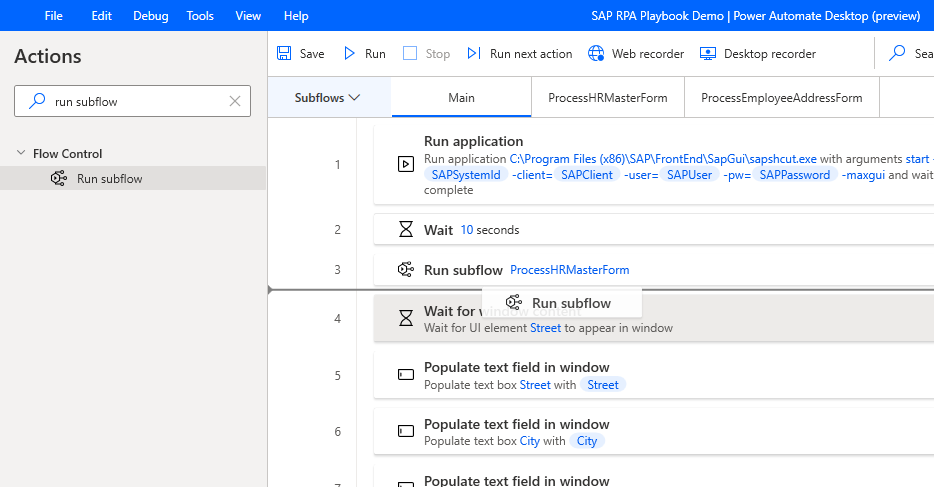
Task: Switch to the Main tab
Action: click(461, 98)
